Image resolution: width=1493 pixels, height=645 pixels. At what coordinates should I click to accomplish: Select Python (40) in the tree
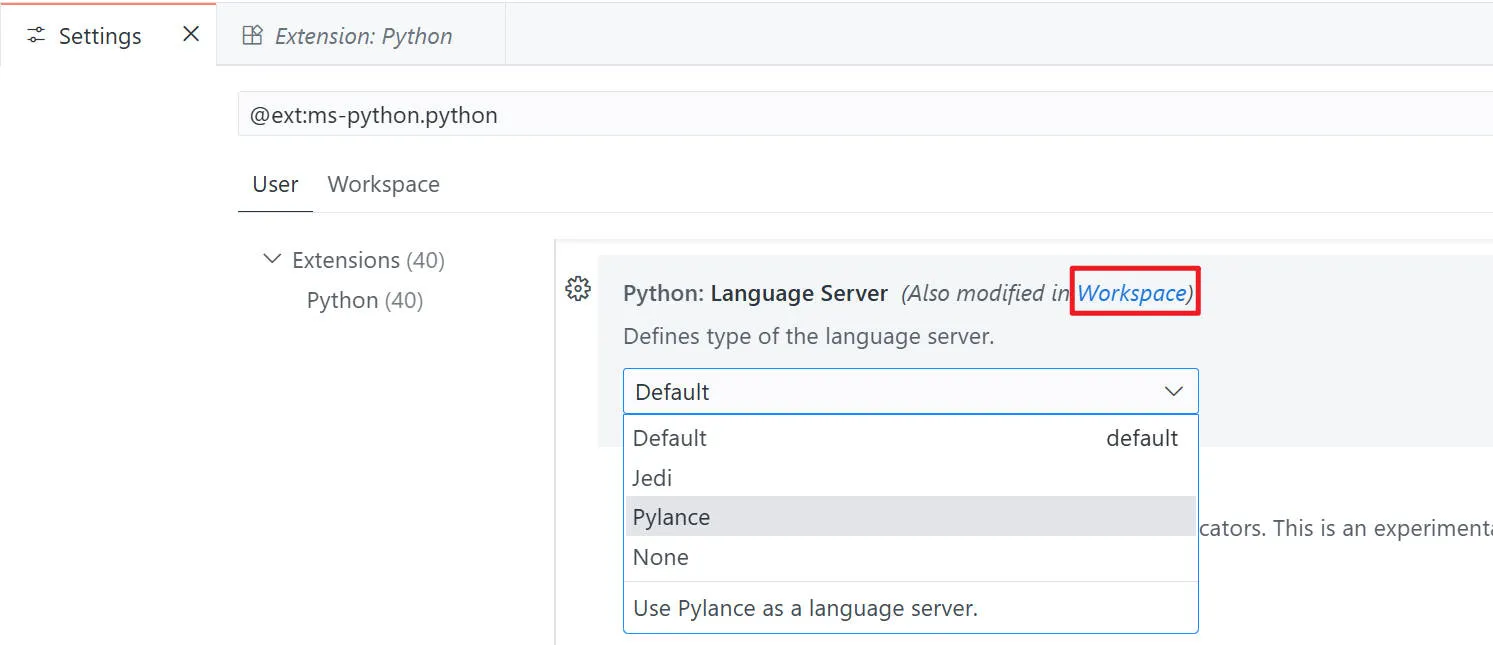364,301
